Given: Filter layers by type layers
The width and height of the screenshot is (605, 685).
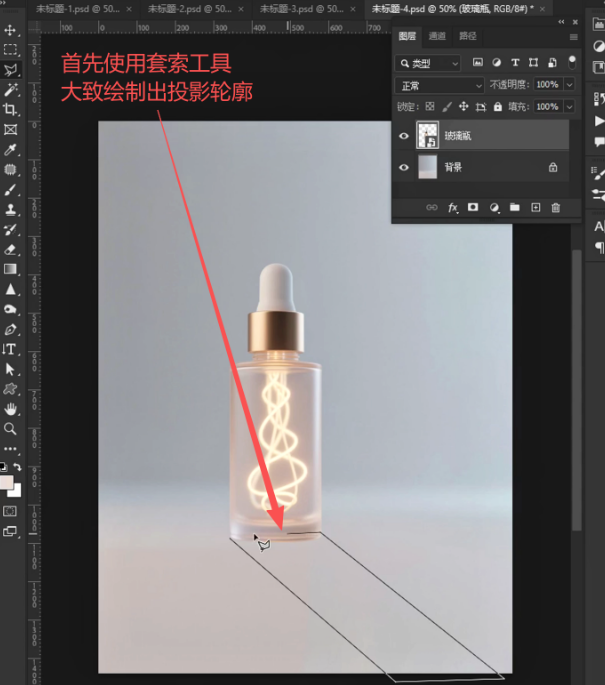Looking at the screenshot, I should point(515,62).
